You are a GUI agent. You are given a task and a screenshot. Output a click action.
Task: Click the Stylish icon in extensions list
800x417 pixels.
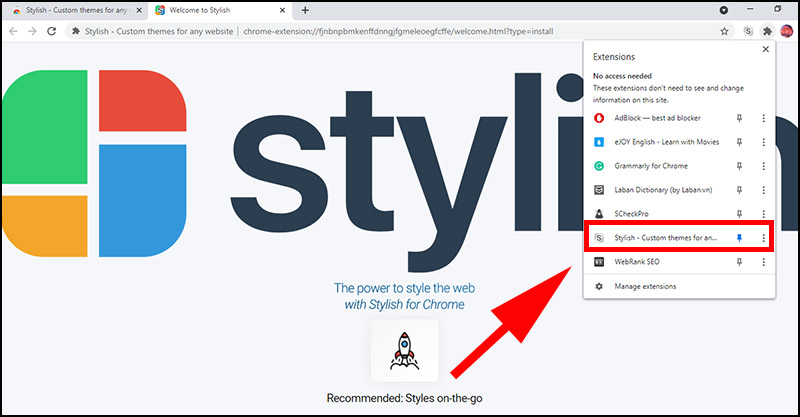pos(599,238)
